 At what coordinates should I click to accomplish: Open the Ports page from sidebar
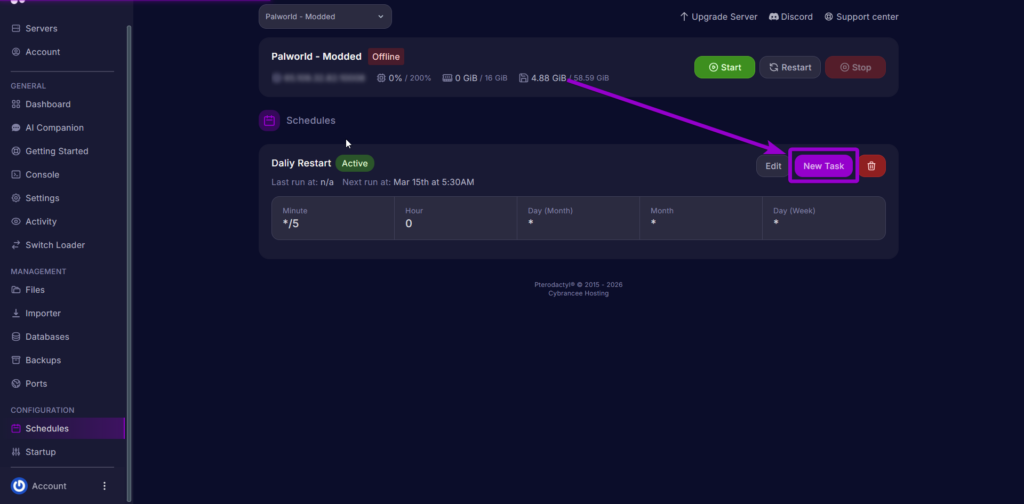[x=36, y=384]
